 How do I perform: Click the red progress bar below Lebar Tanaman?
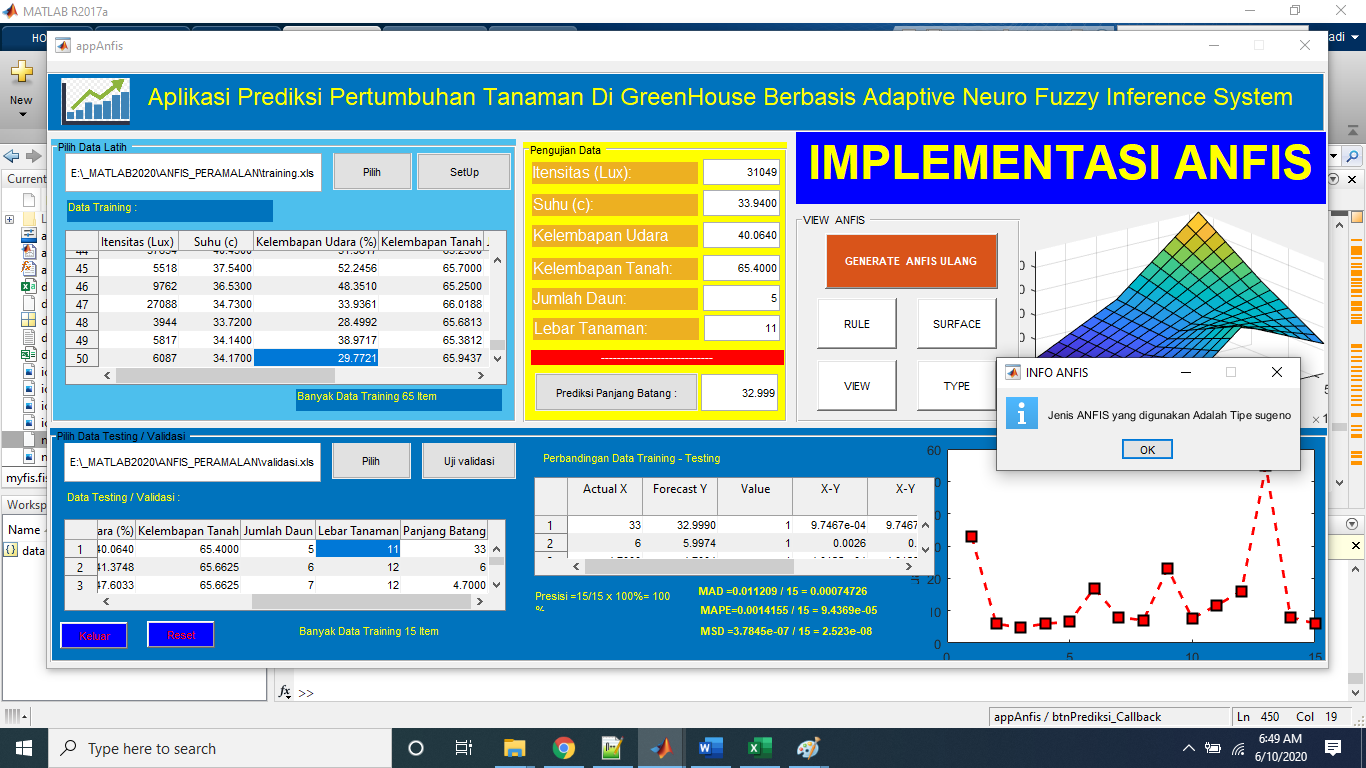point(655,356)
